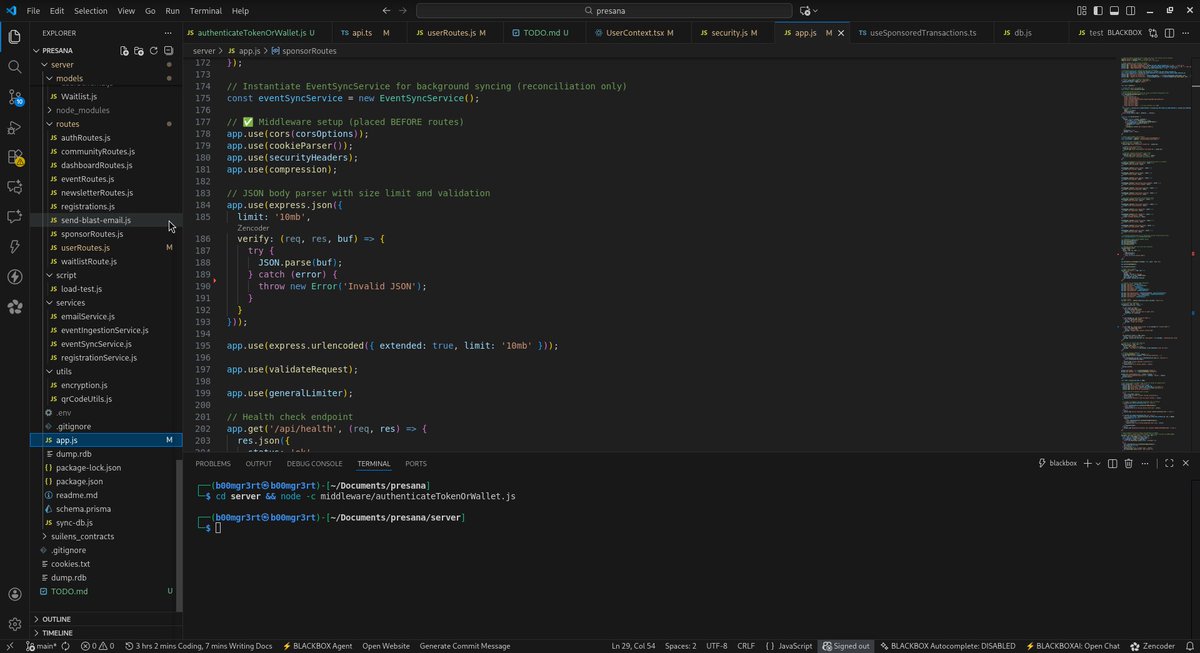Viewport: 1200px width, 653px height.
Task: Toggle BLACKBOX Autocomplete in status bar
Action: [948, 646]
